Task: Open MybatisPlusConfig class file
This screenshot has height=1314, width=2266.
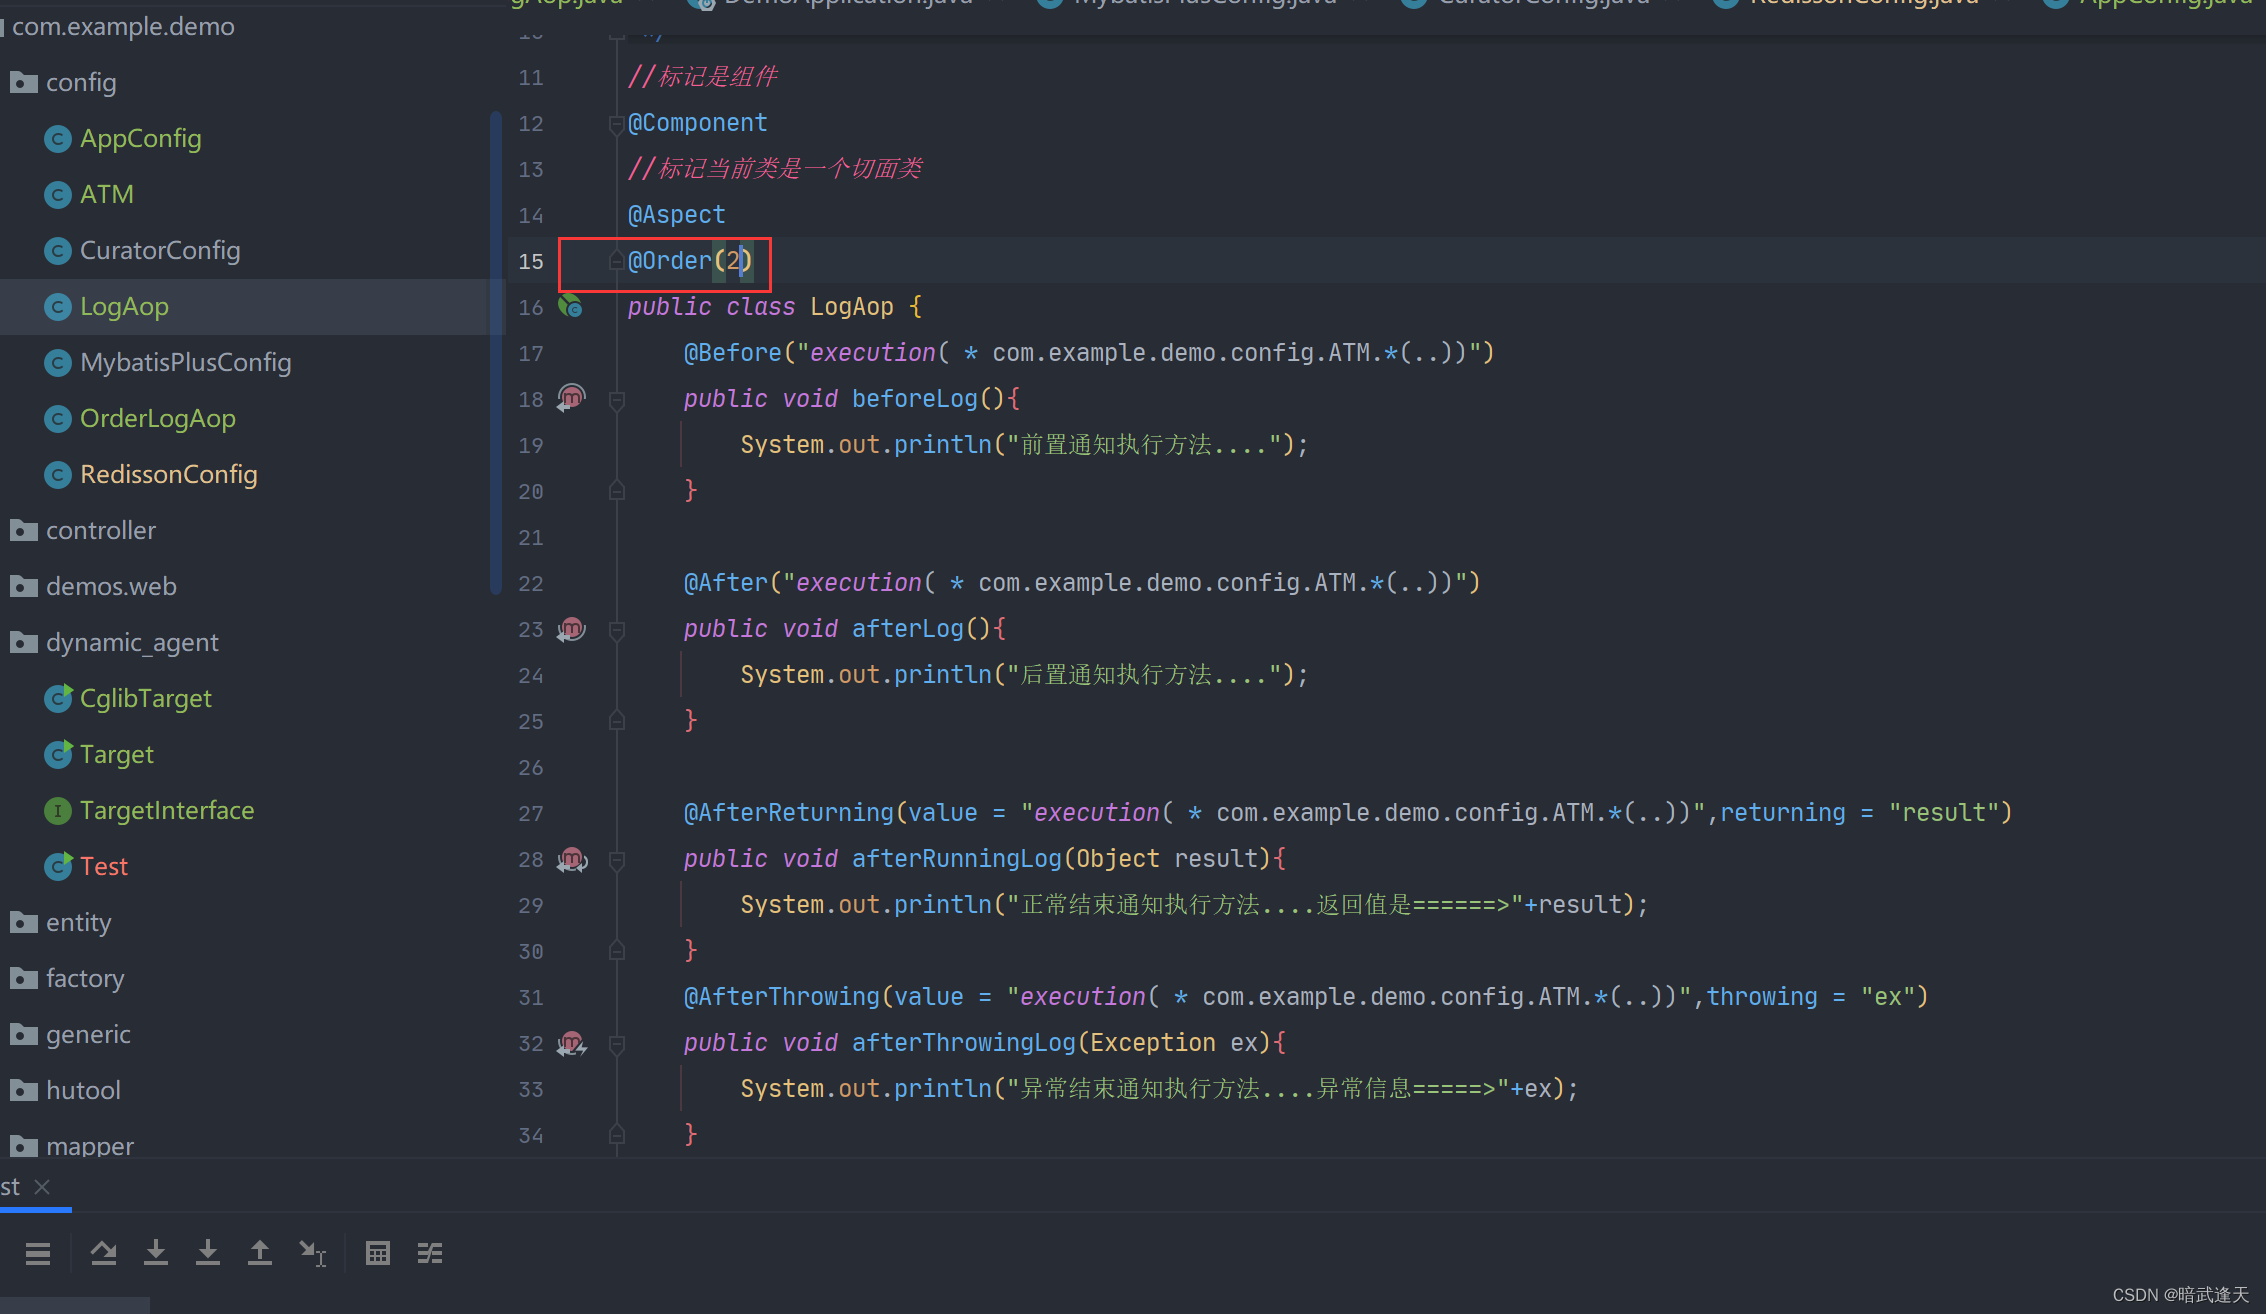Action: (186, 361)
